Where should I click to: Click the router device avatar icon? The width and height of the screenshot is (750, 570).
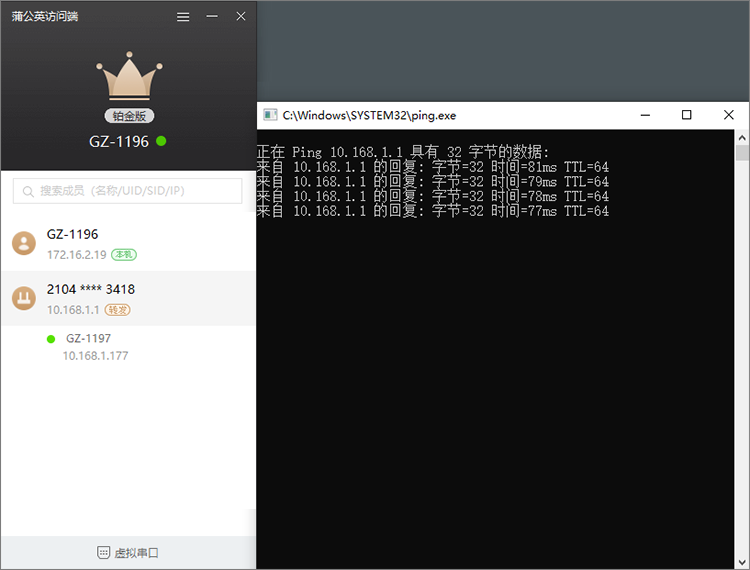coord(24,298)
